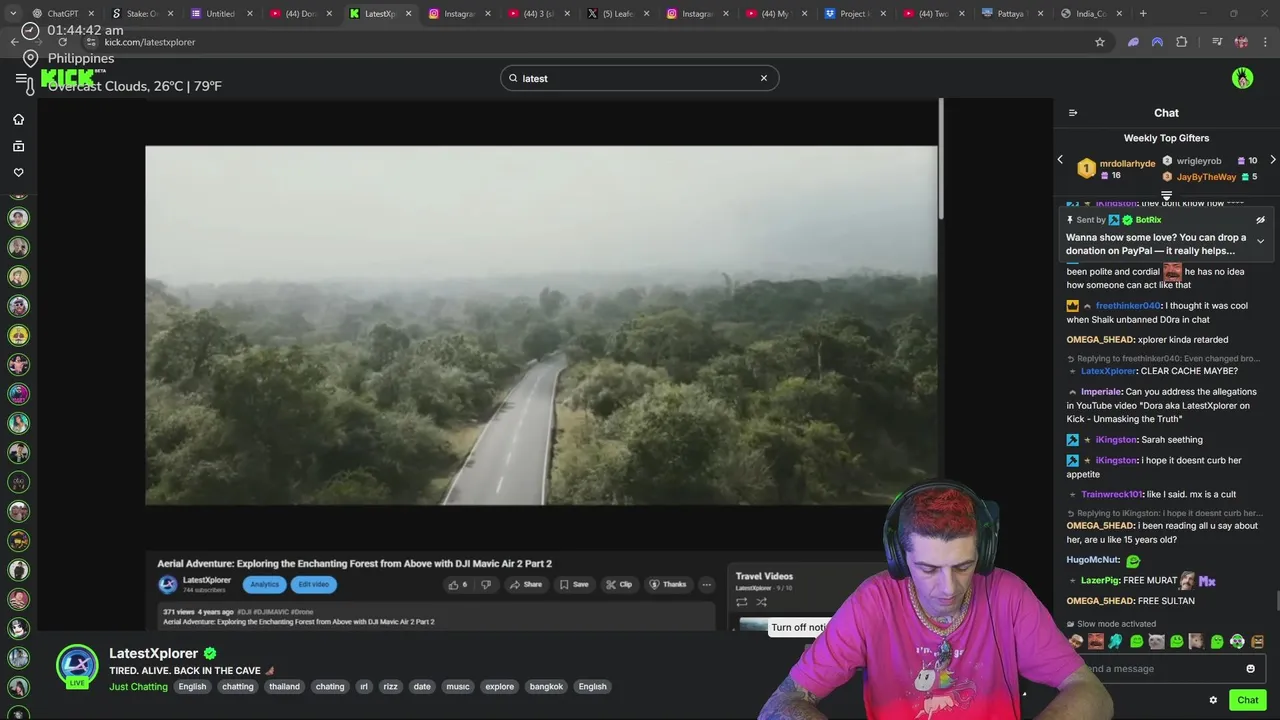1280x720 pixels.
Task: Click the video page scrollbar
Action: tap(941, 160)
